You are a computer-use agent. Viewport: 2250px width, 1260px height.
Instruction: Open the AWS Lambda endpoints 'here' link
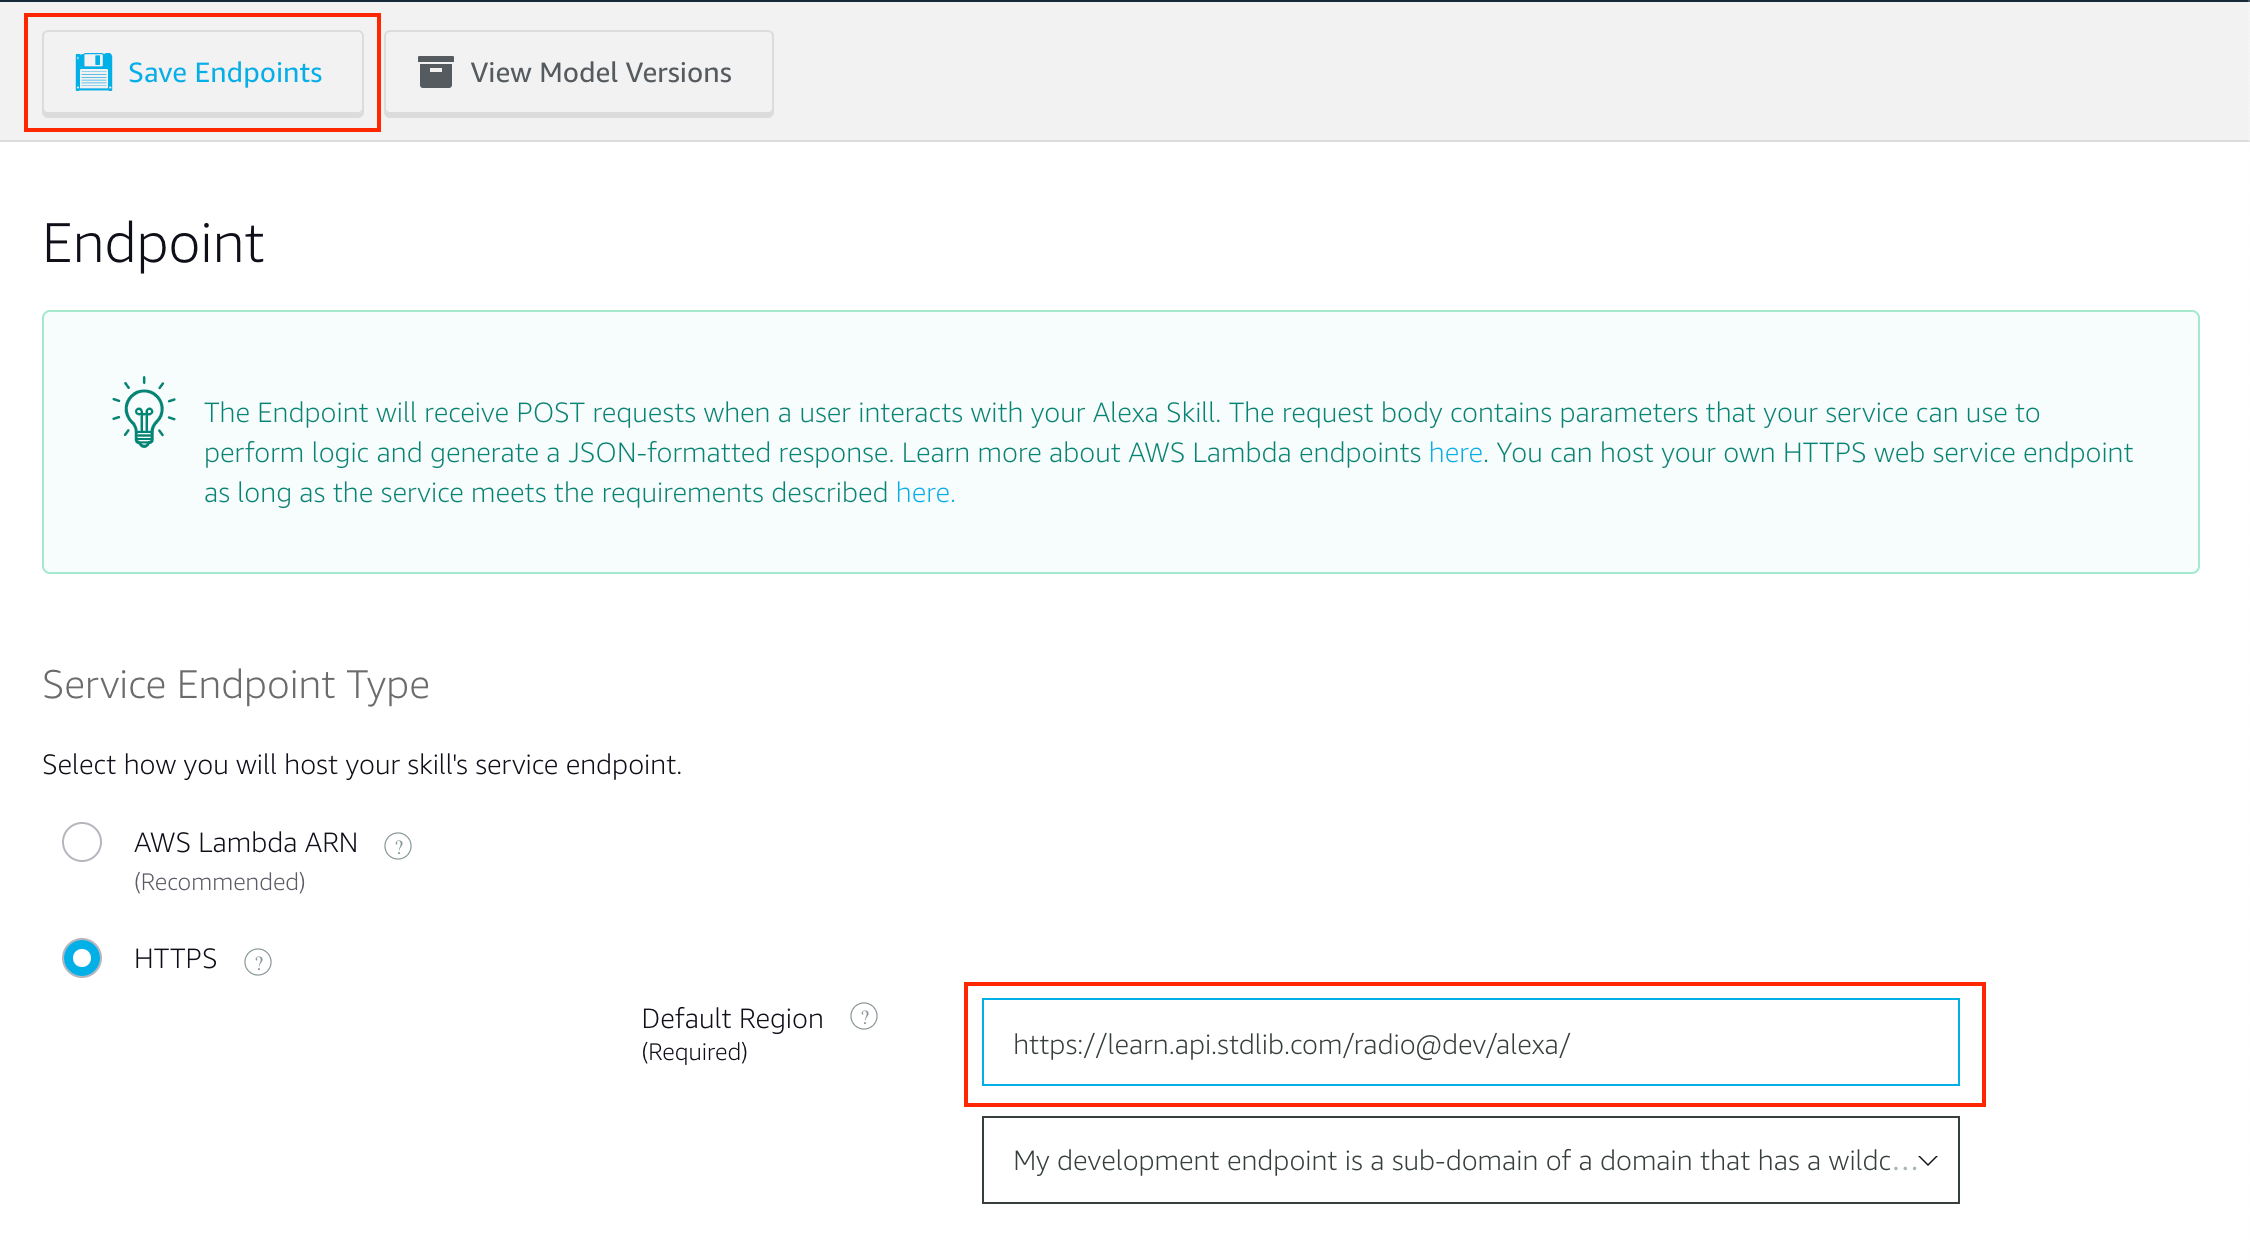pyautogui.click(x=1455, y=453)
